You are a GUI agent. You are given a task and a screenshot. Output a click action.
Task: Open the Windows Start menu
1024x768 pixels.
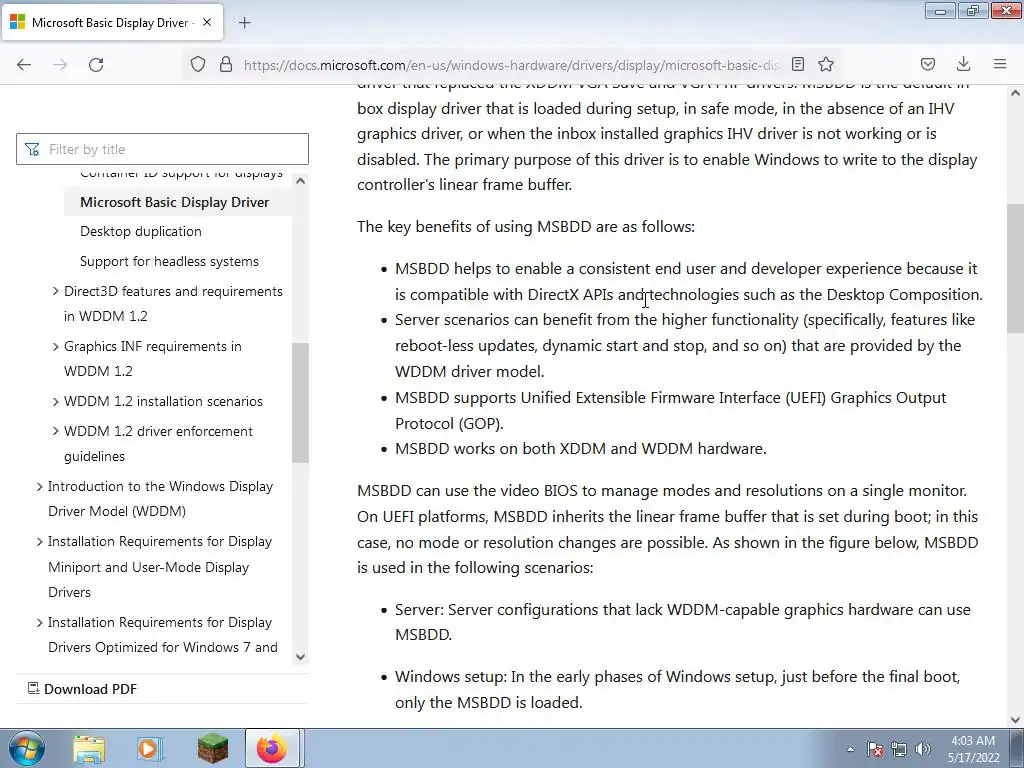point(26,748)
